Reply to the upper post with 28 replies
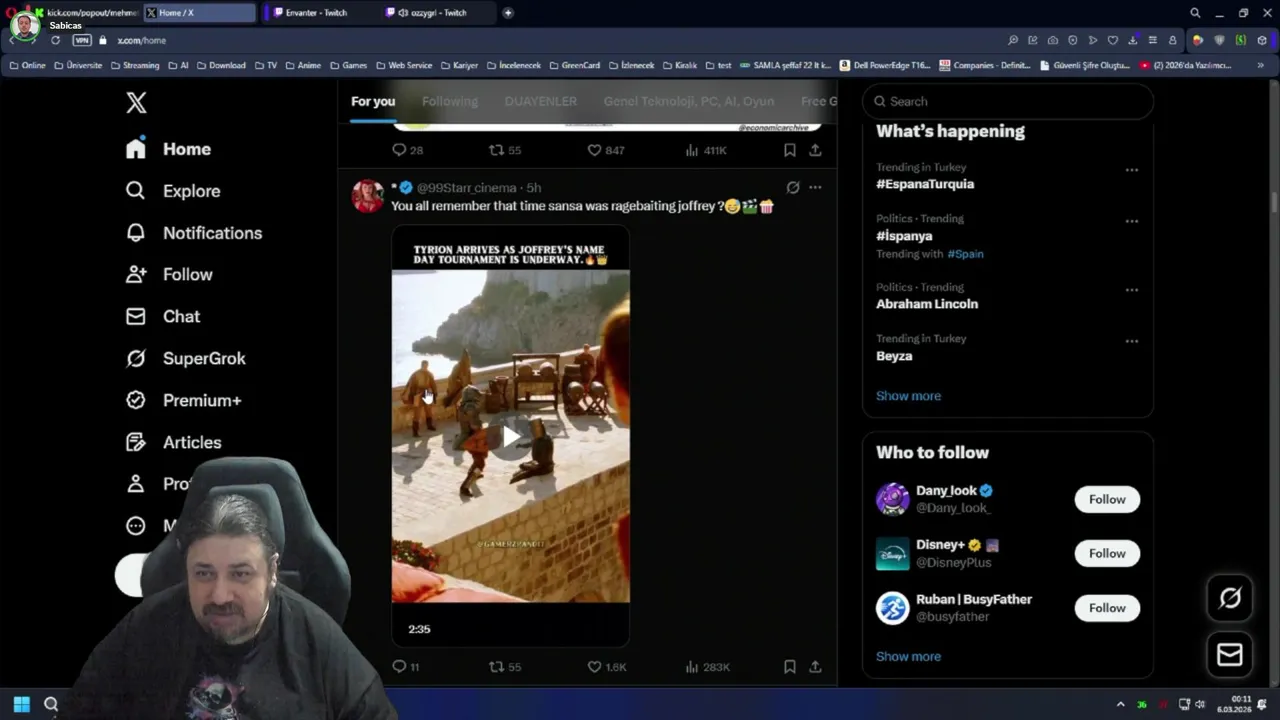 [x=407, y=150]
